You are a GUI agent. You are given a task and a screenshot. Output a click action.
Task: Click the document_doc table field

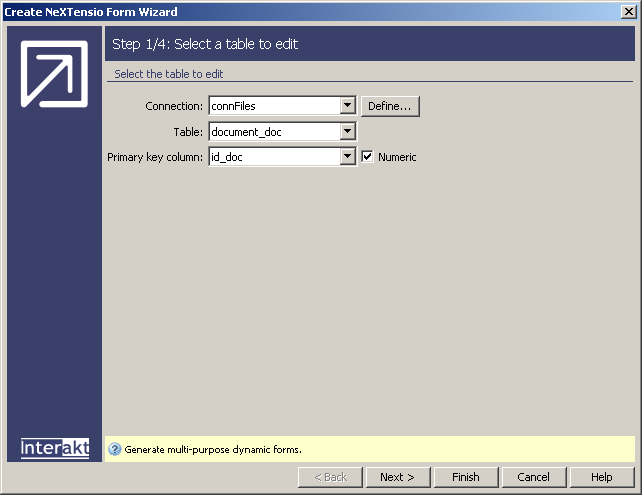(x=273, y=132)
